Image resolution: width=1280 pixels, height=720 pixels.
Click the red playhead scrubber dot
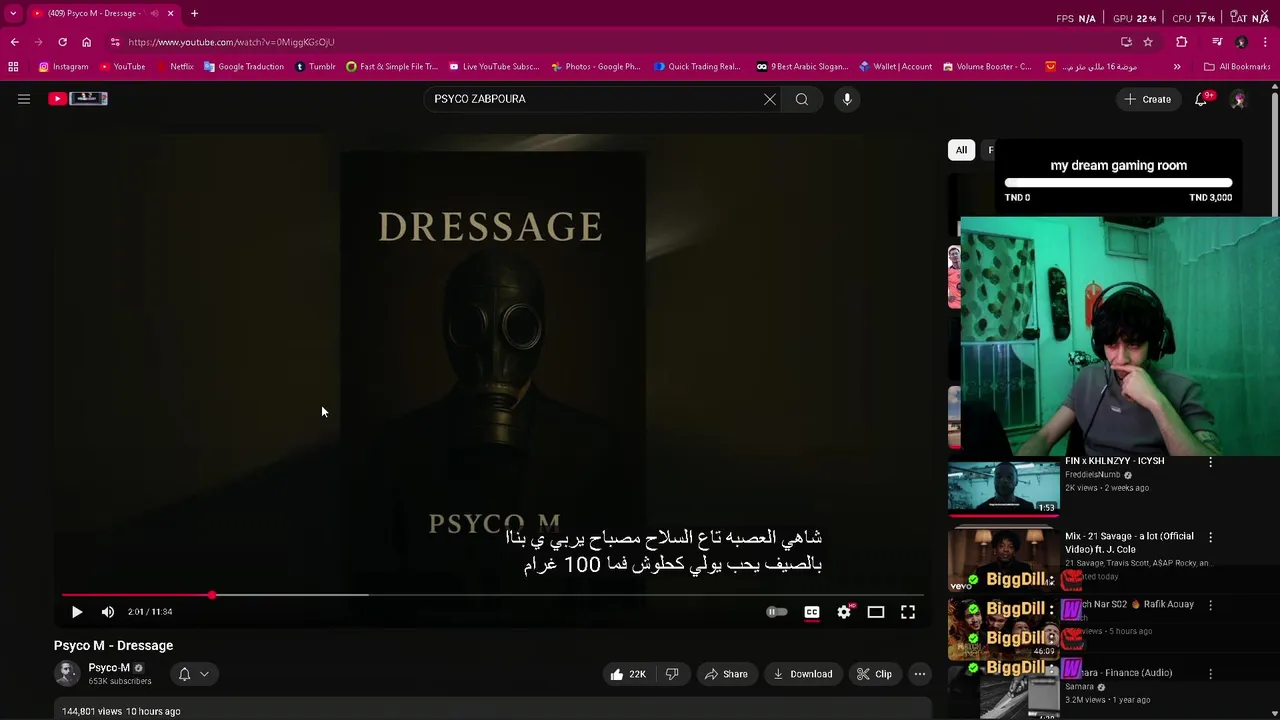pos(212,595)
